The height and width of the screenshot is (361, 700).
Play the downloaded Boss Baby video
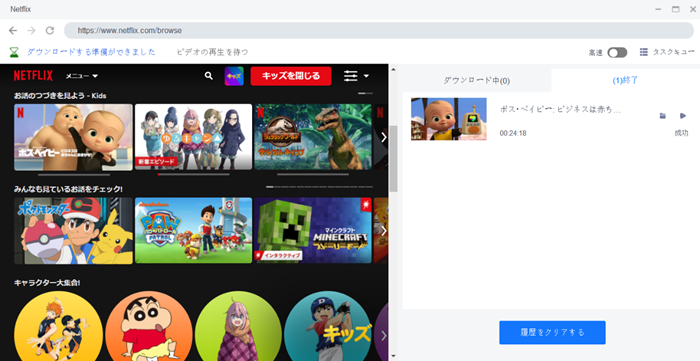(x=683, y=116)
